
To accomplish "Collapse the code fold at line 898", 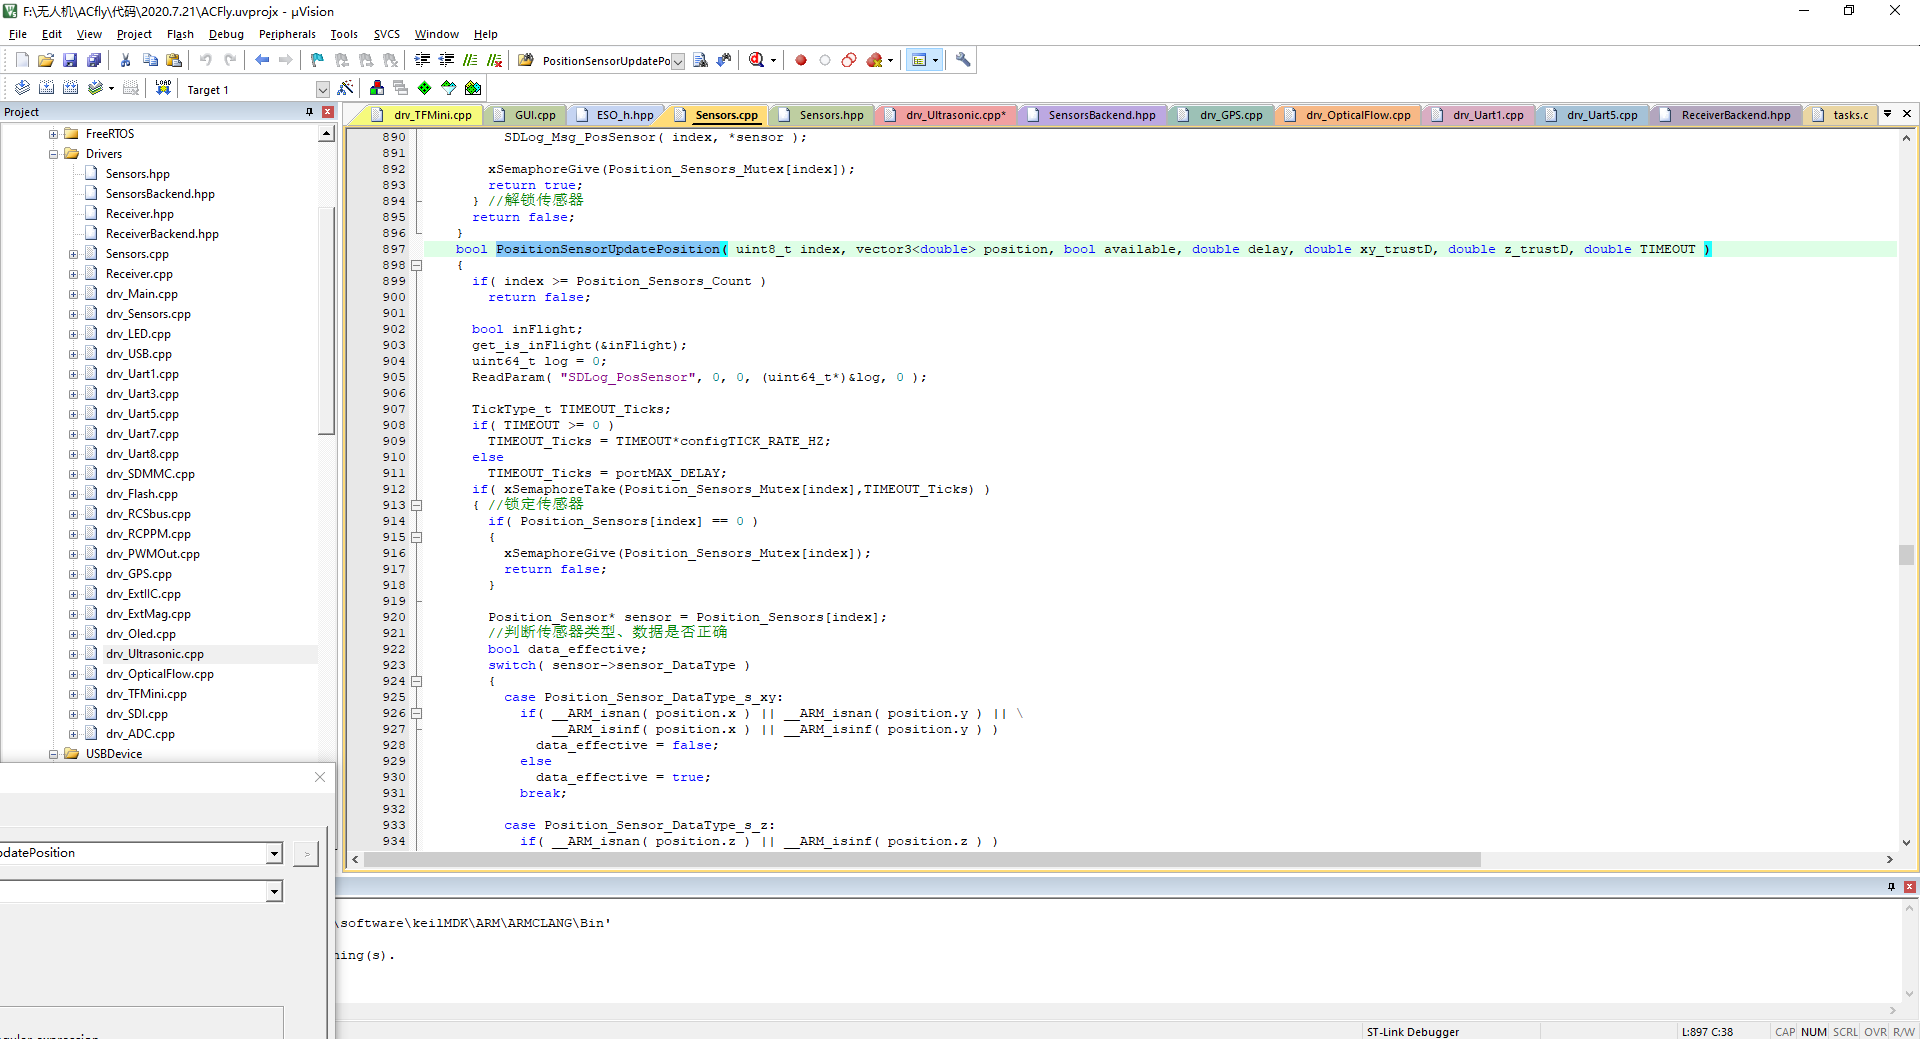I will [x=417, y=266].
